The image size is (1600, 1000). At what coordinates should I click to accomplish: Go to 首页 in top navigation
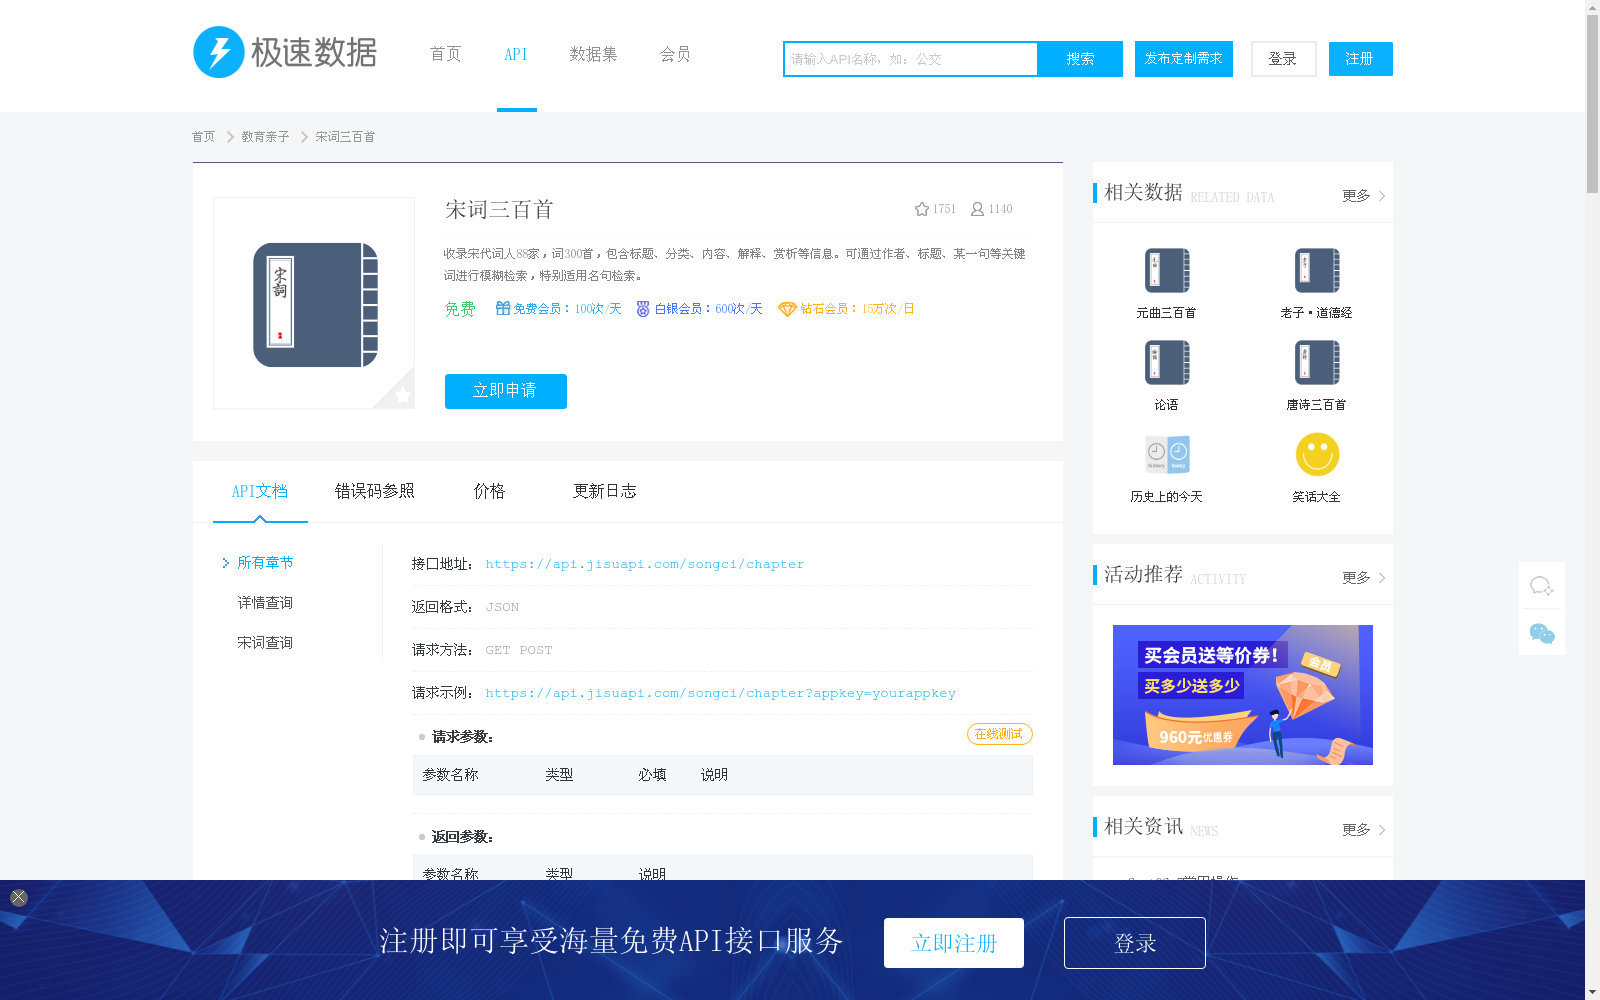445,54
